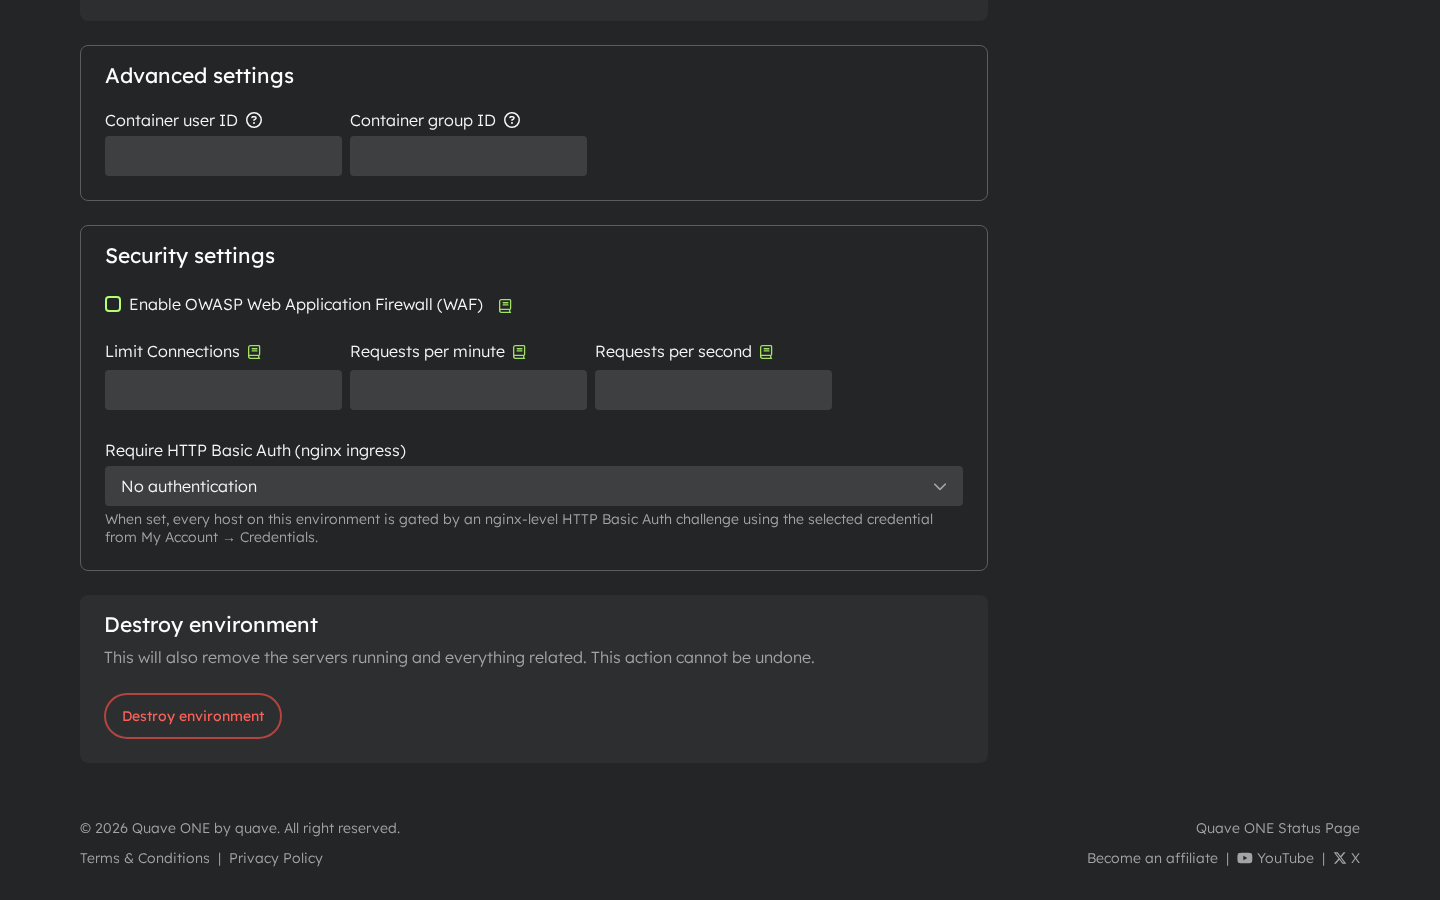
Task: Open the Privacy Policy page
Action: pyautogui.click(x=275, y=858)
